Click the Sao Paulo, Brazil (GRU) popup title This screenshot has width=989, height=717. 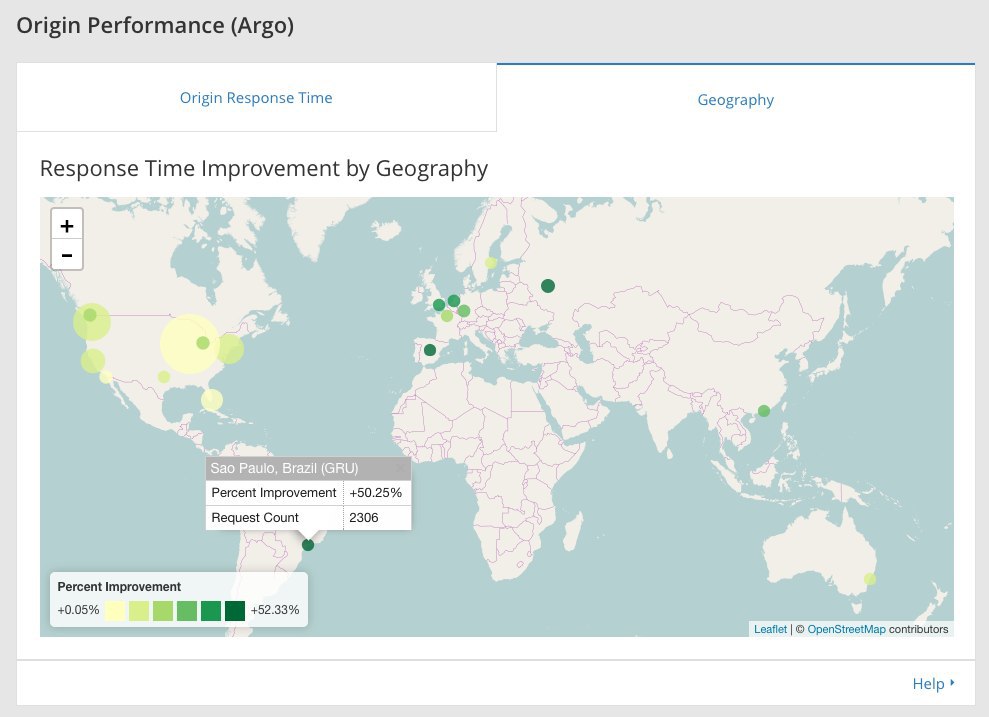284,468
